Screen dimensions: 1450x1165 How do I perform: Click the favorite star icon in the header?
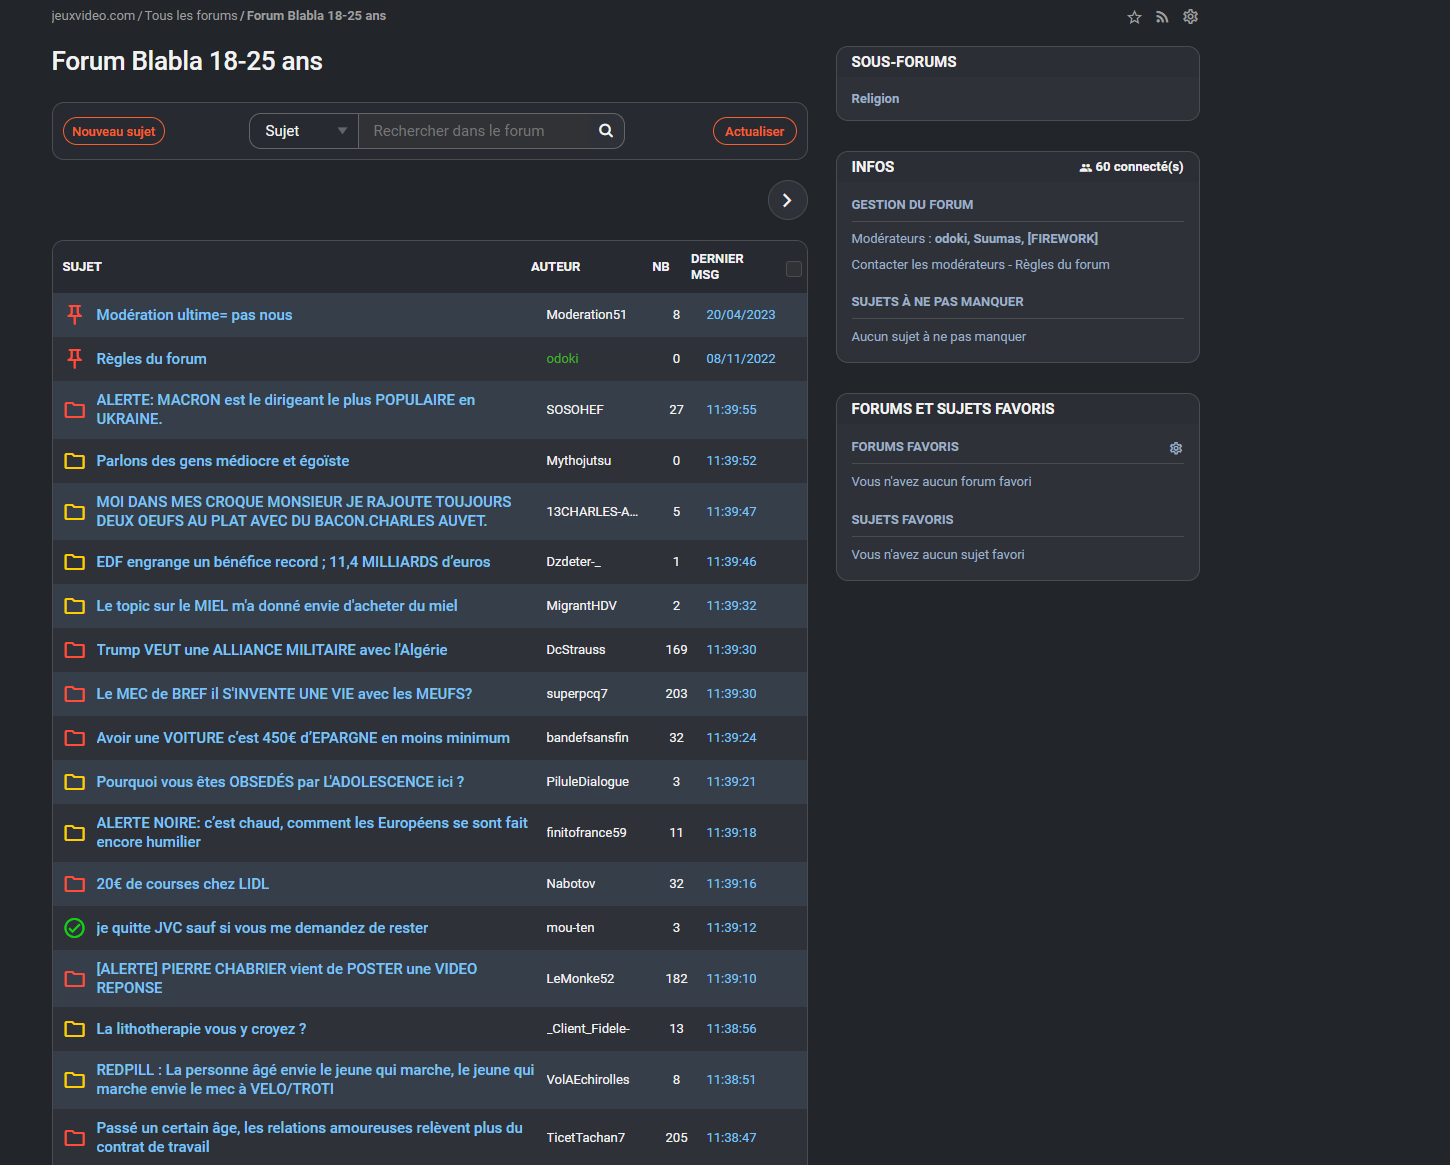pyautogui.click(x=1134, y=17)
